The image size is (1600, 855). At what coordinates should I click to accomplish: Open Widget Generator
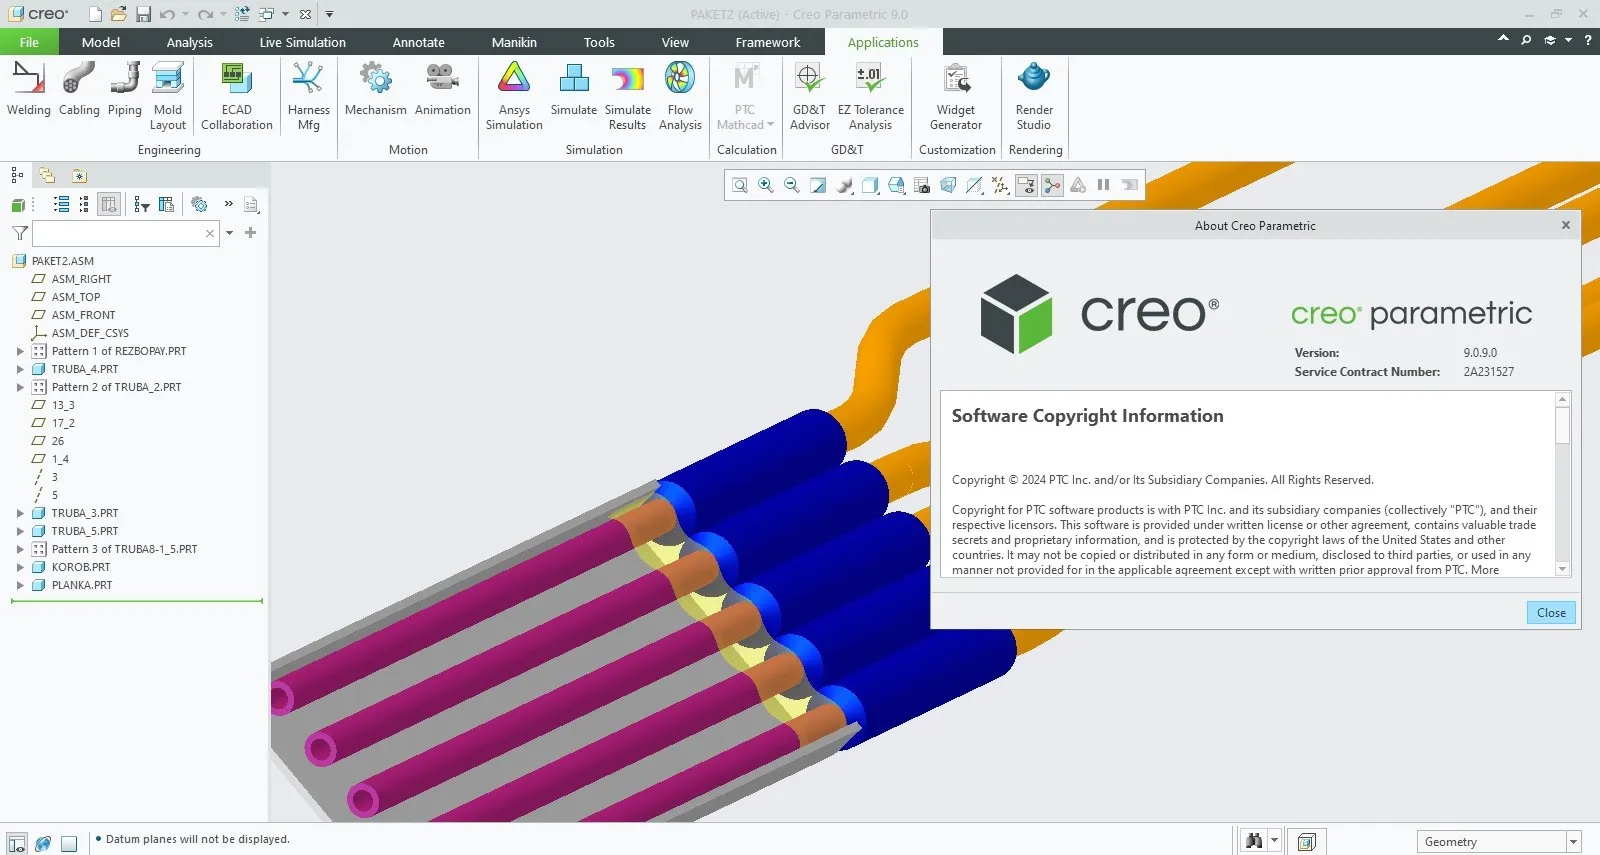(x=956, y=96)
